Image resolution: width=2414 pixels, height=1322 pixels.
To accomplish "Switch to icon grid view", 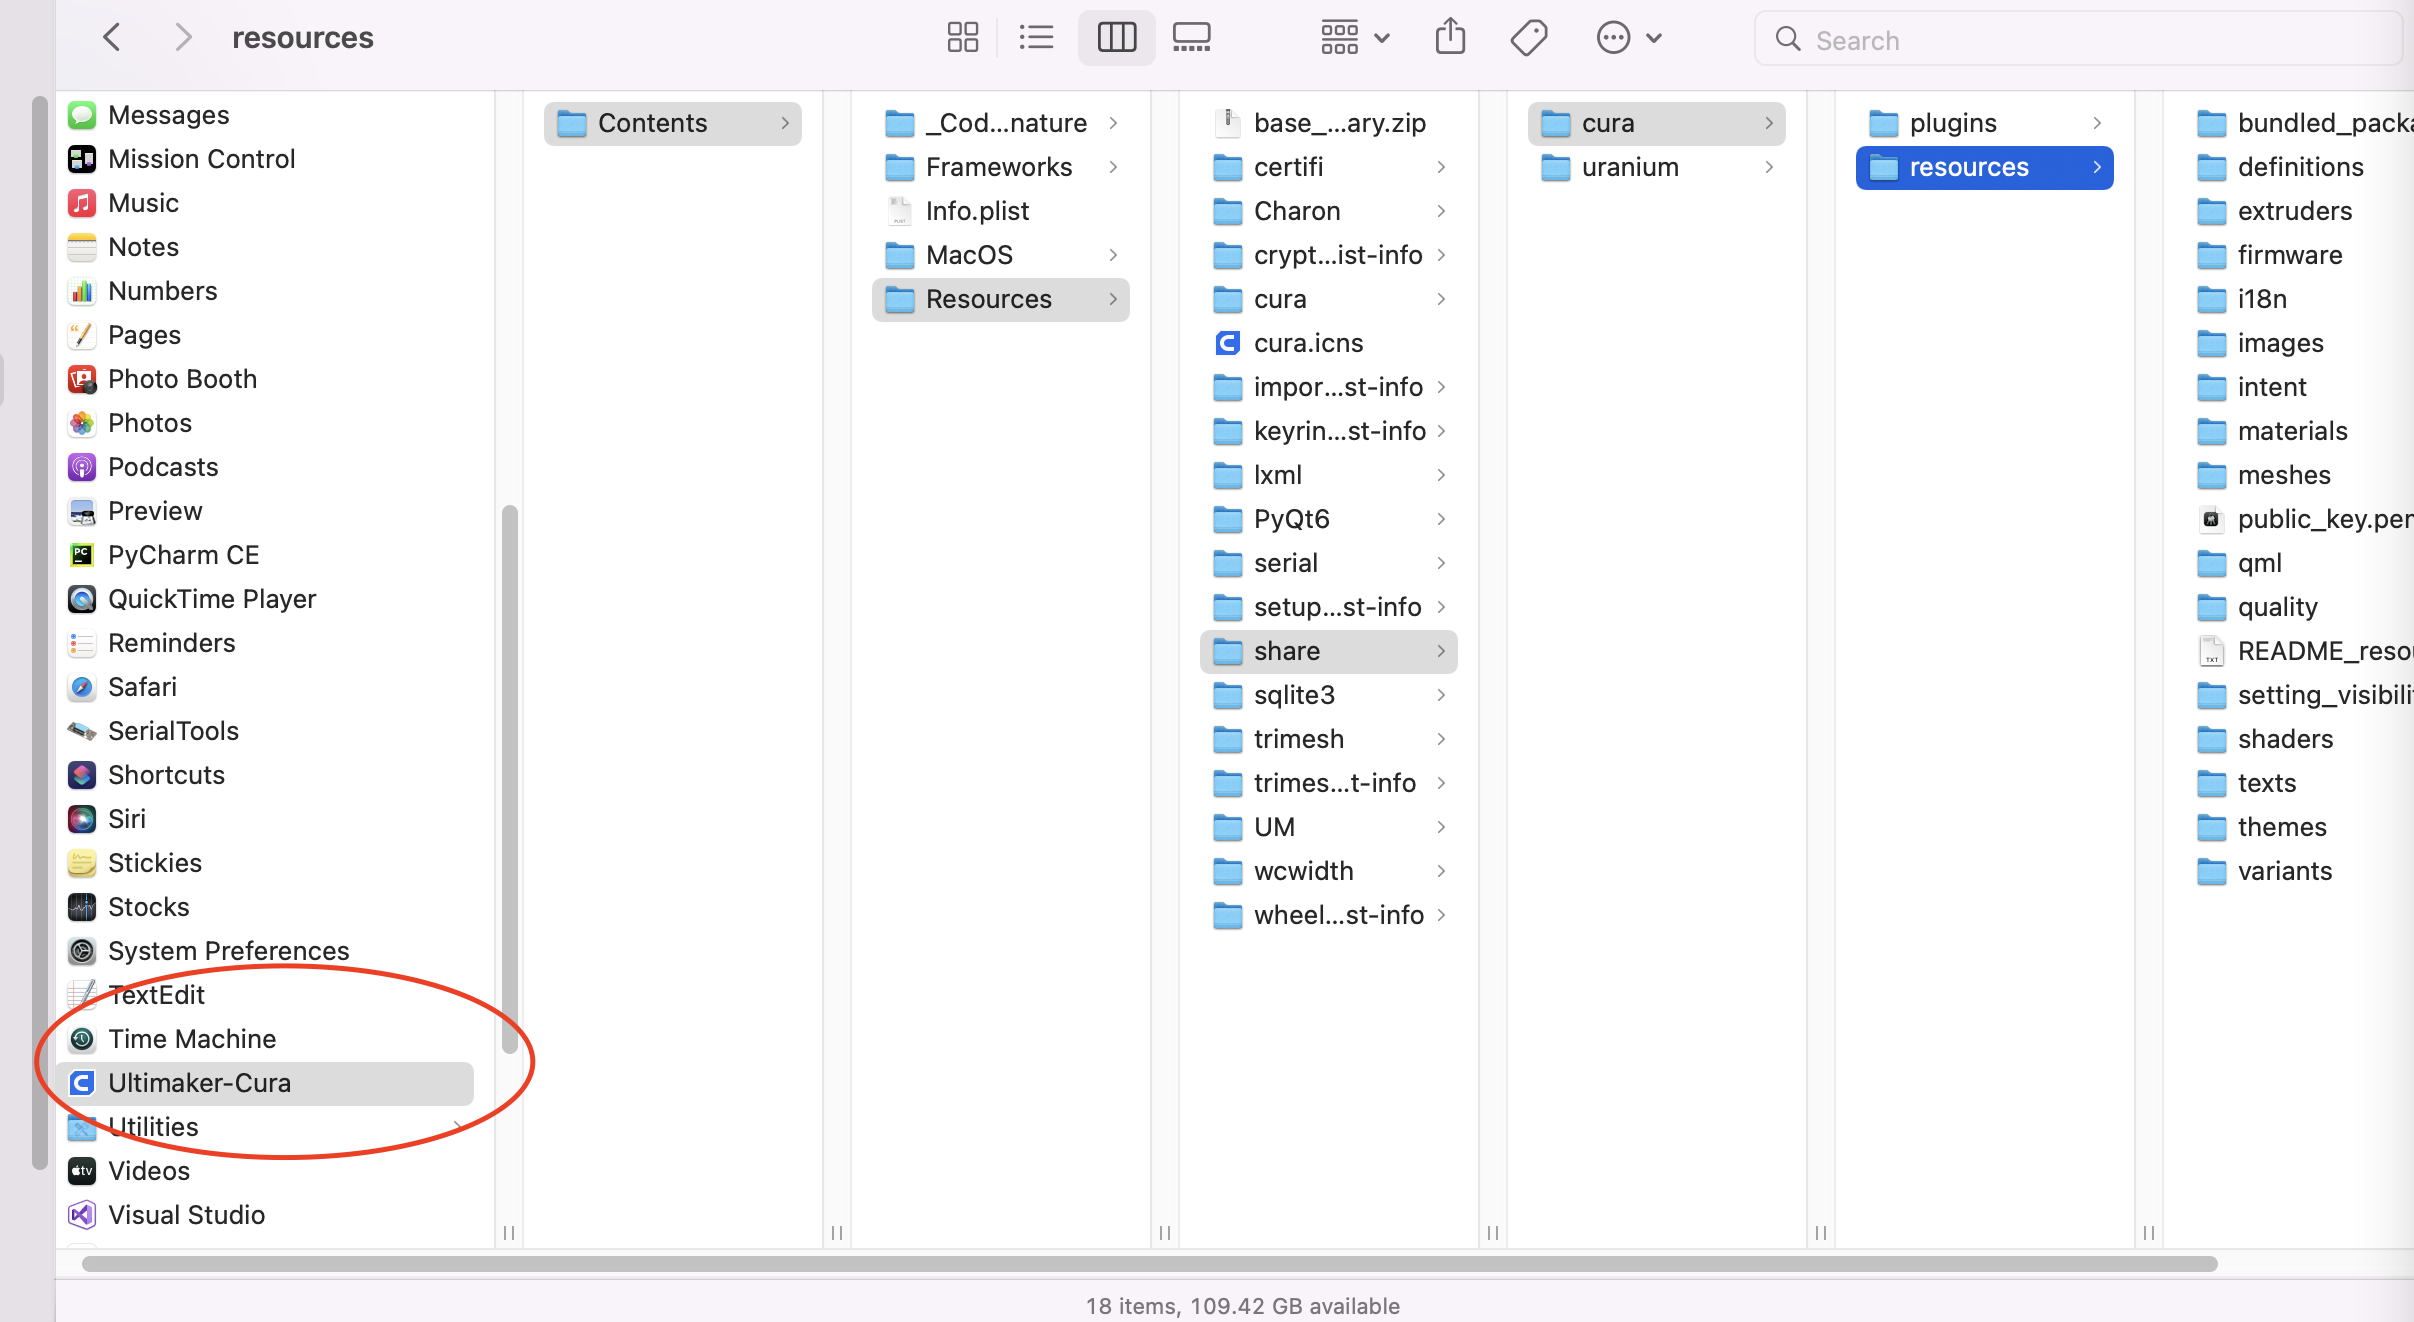I will tap(962, 38).
